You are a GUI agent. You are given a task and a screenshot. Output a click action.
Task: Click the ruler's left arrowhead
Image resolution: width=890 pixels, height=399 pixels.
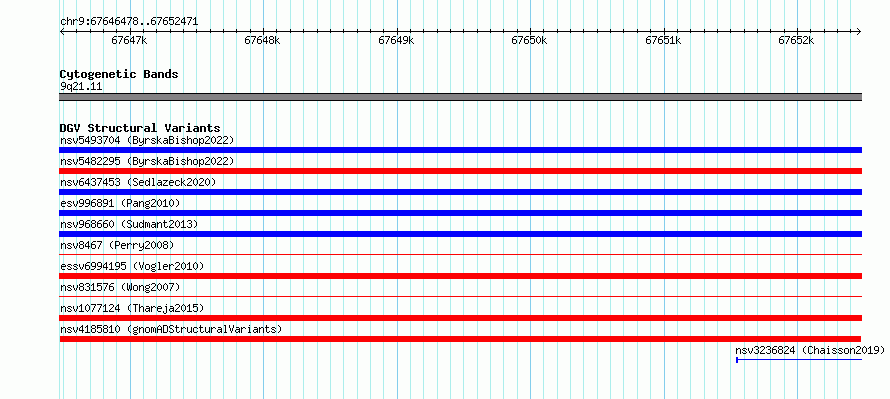coord(62,31)
